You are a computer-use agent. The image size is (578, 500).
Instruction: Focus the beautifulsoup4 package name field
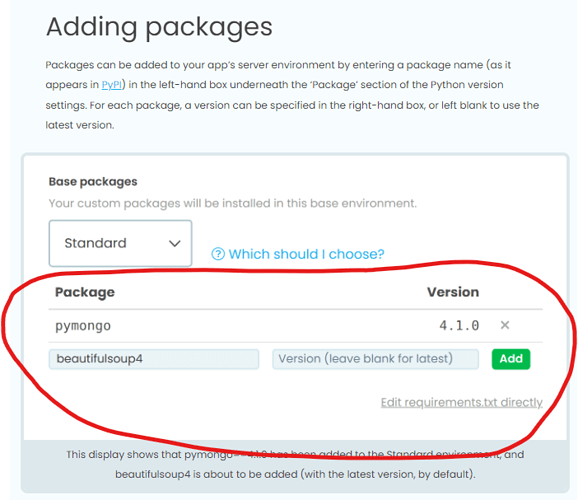coord(154,359)
